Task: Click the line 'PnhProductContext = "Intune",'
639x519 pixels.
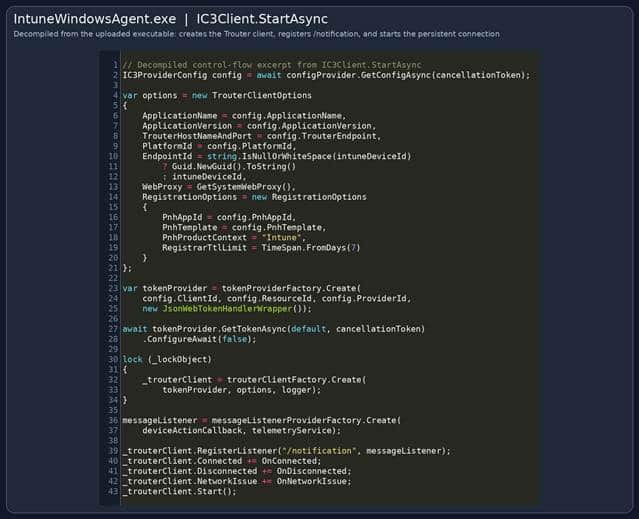Action: pos(234,238)
